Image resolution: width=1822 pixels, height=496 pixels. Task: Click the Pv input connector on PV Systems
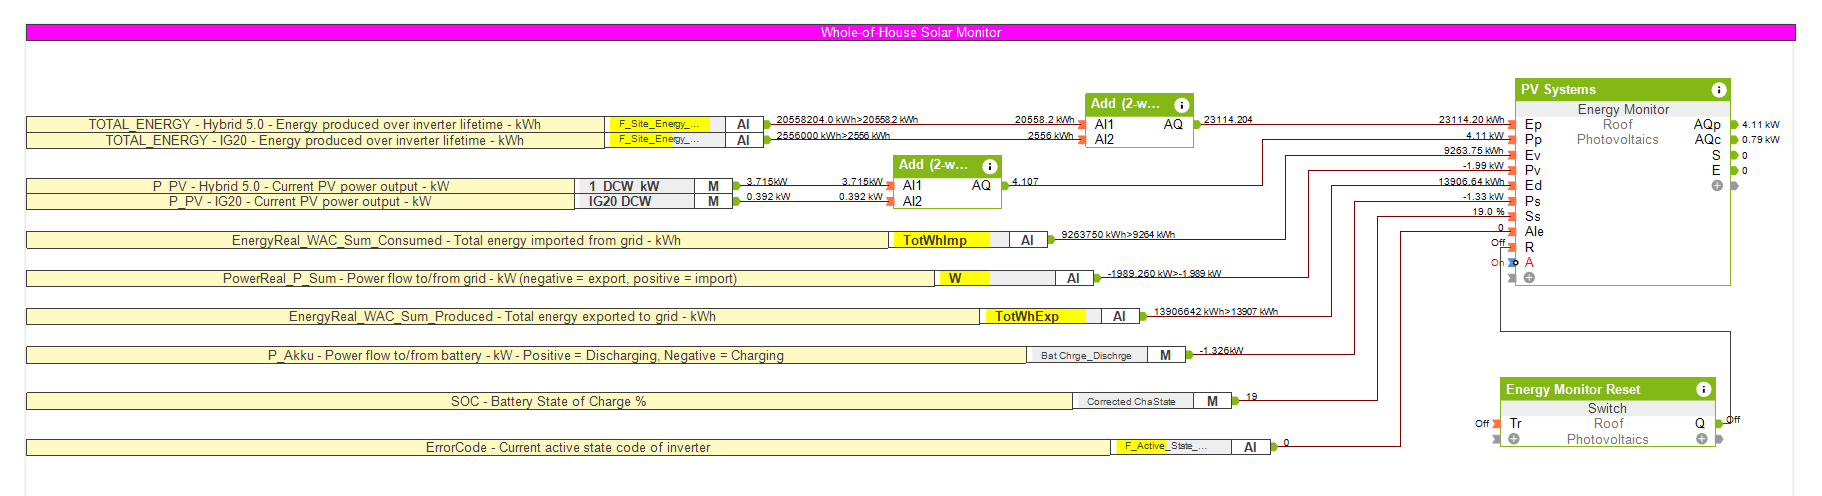(1512, 171)
